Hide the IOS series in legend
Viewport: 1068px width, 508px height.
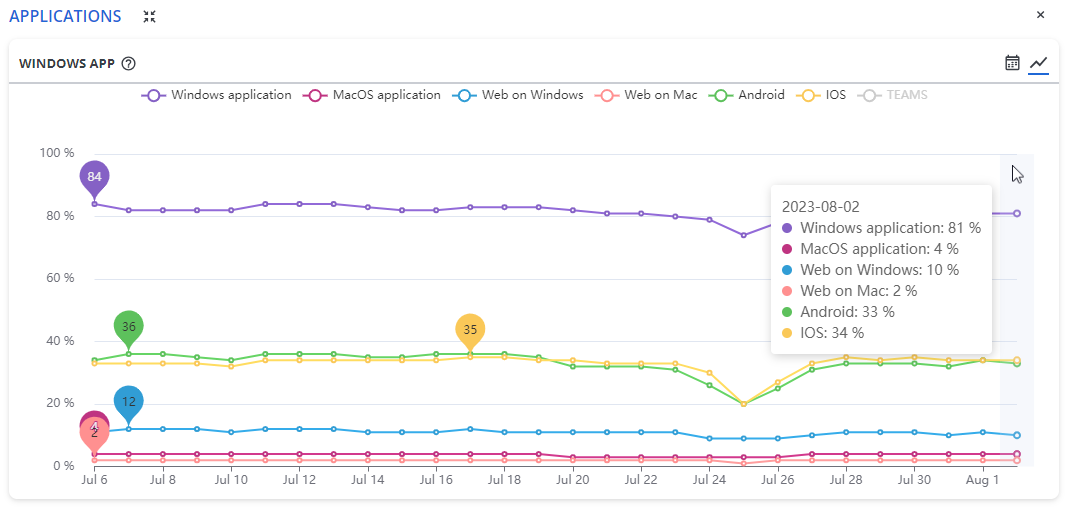(822, 95)
